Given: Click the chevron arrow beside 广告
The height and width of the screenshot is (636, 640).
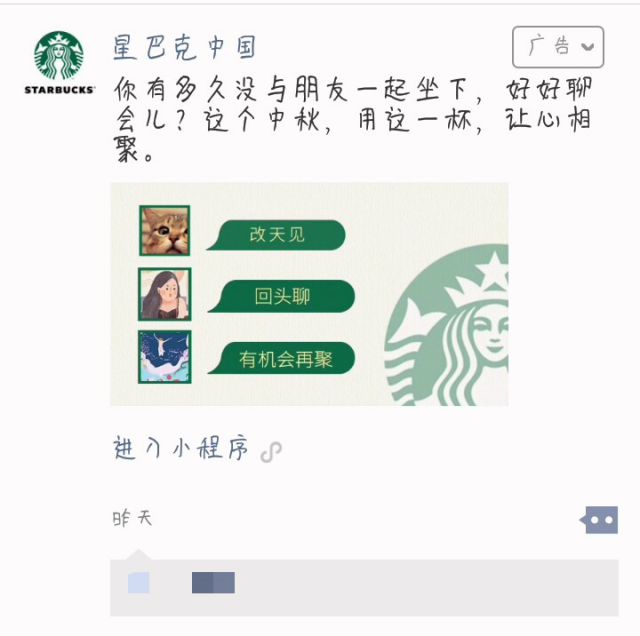Looking at the screenshot, I should click(x=587, y=47).
